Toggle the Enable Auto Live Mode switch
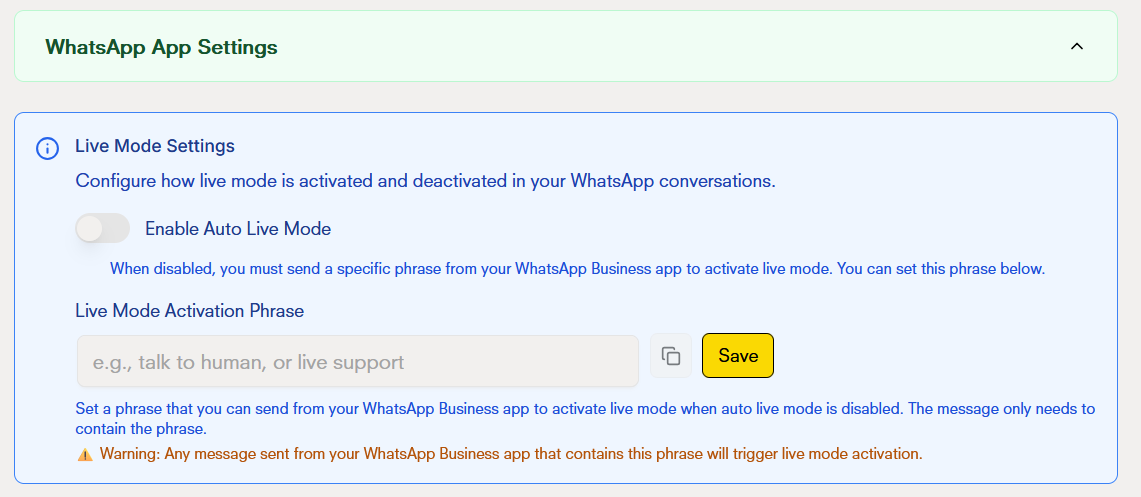This screenshot has width=1141, height=497. tap(103, 228)
